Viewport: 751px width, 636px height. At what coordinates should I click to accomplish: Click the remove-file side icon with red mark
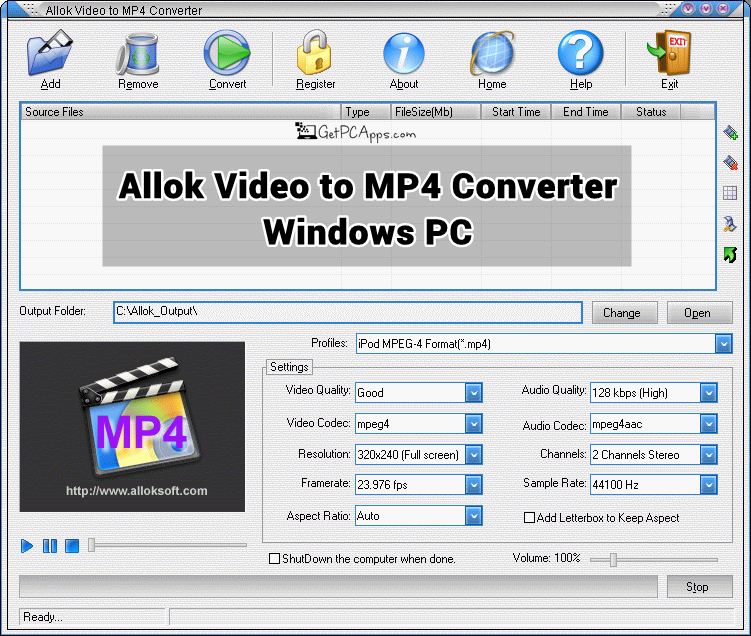pyautogui.click(x=730, y=163)
